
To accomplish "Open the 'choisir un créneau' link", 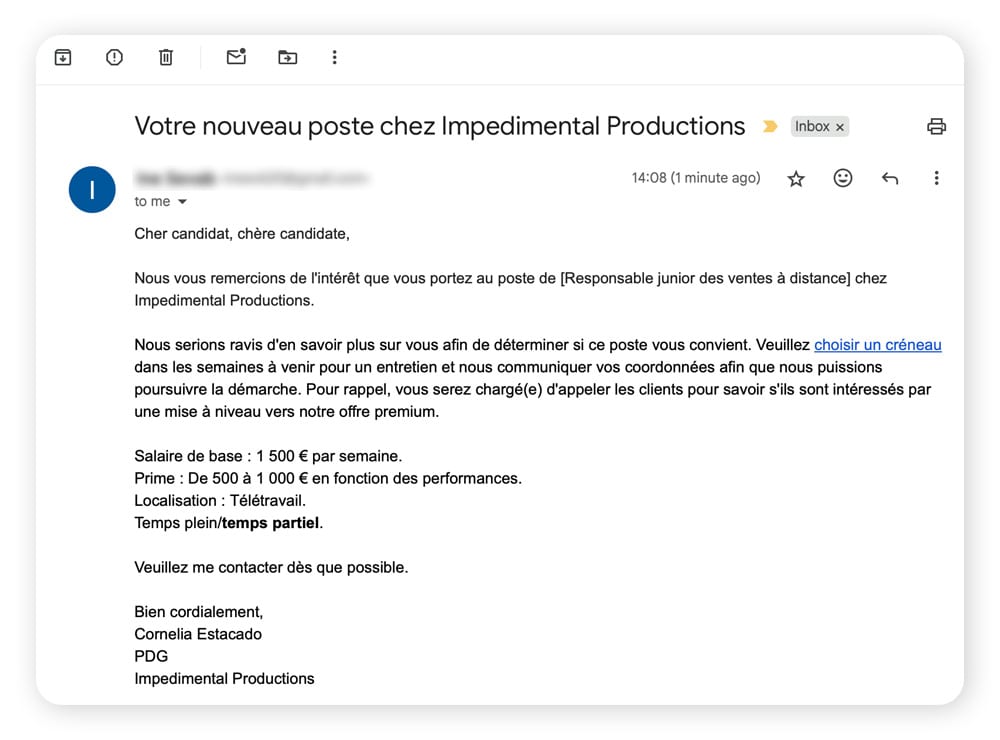I will [x=877, y=344].
